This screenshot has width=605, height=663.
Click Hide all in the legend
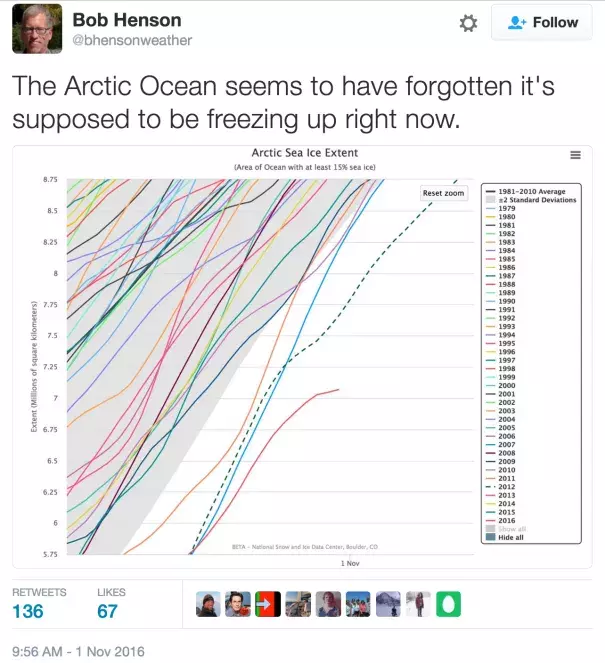[x=505, y=537]
